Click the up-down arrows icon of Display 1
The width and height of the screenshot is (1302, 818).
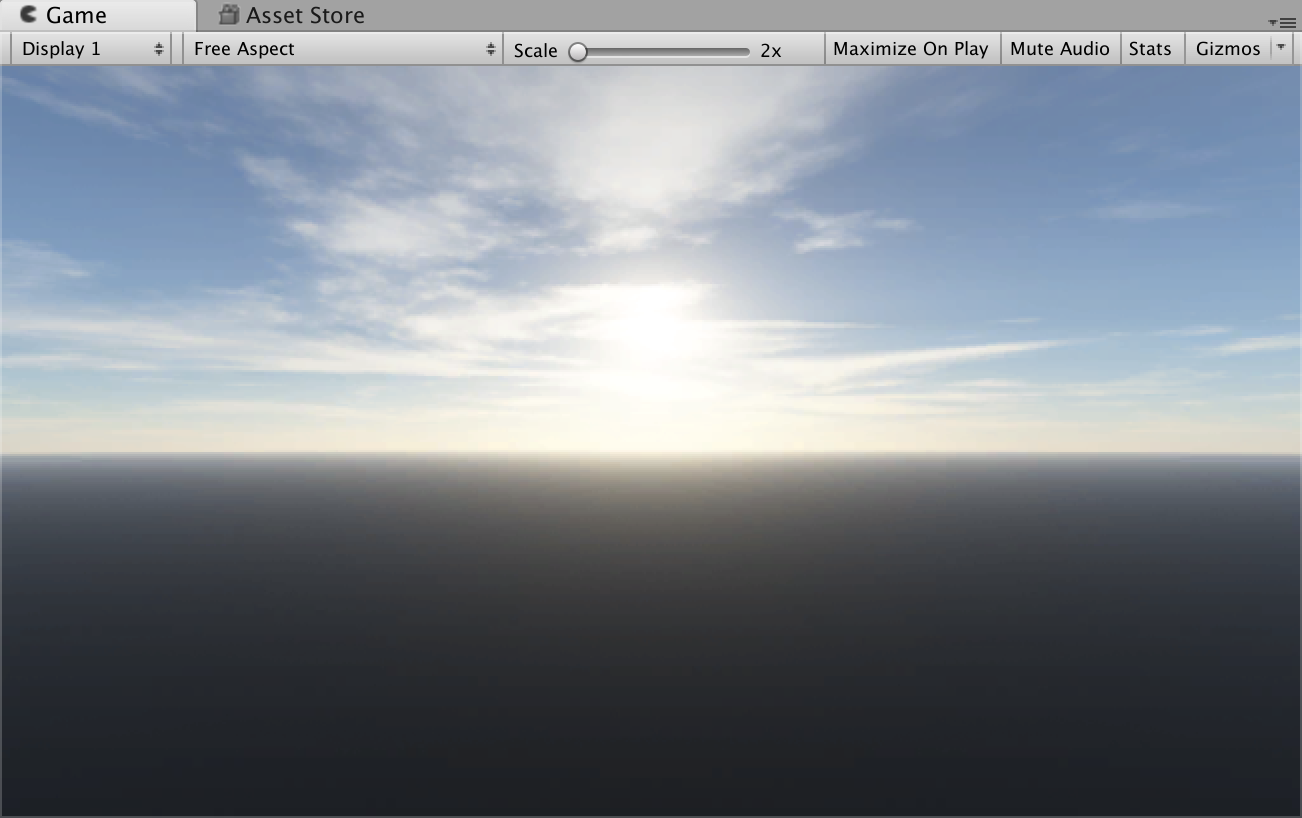click(158, 49)
